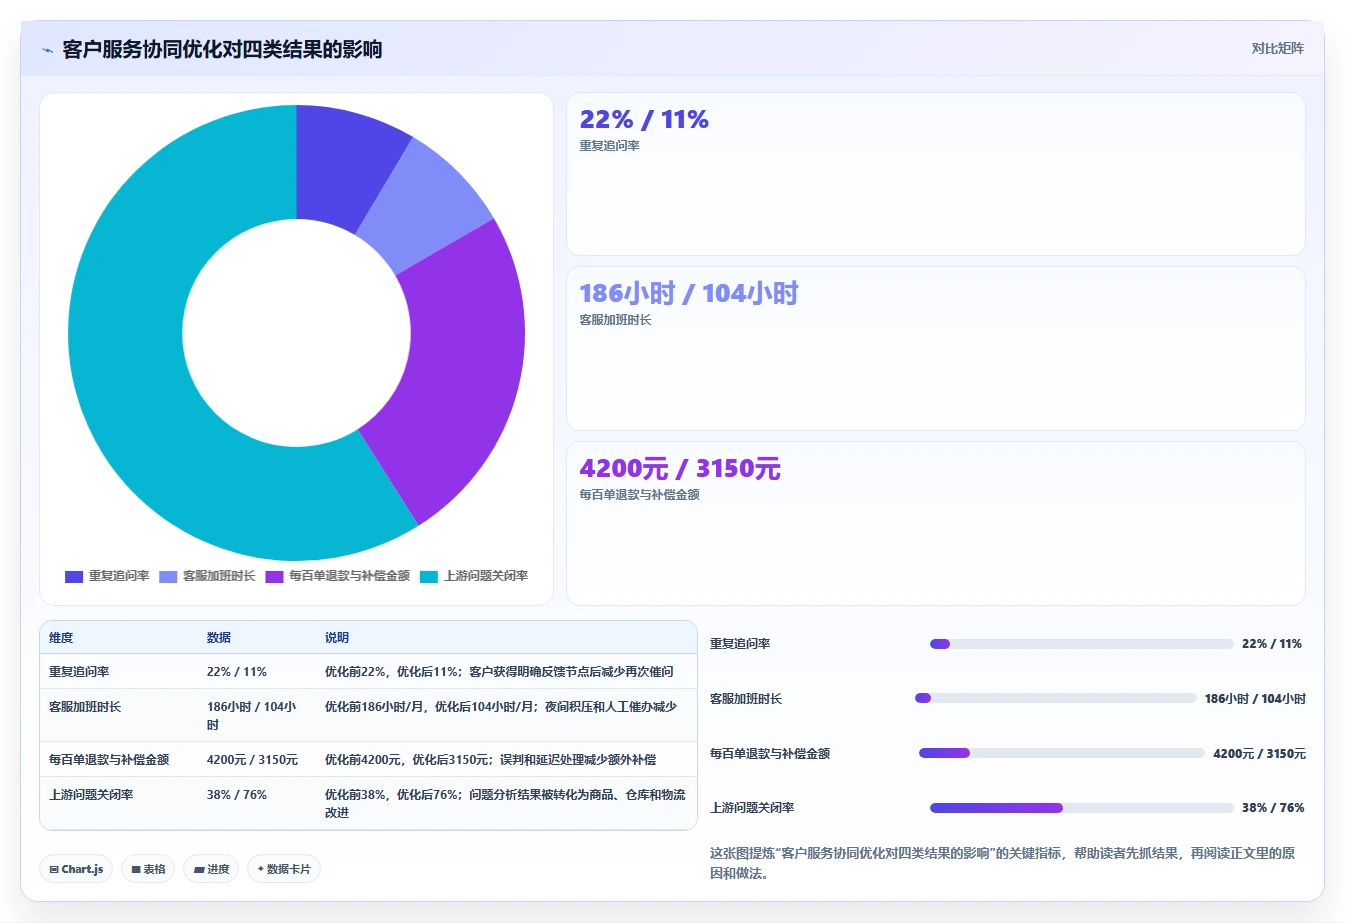Image resolution: width=1345 pixels, height=923 pixels.
Task: Click the description starting 优化前22%
Action: (499, 672)
